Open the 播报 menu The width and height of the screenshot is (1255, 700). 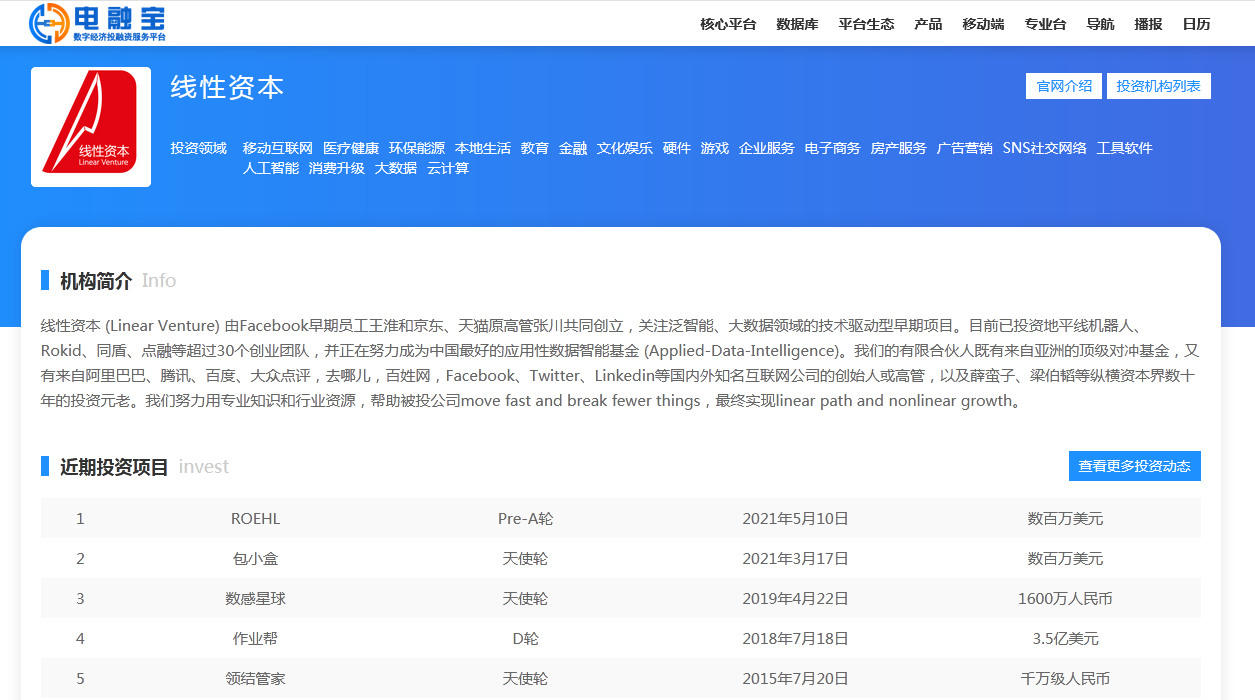(x=1148, y=24)
